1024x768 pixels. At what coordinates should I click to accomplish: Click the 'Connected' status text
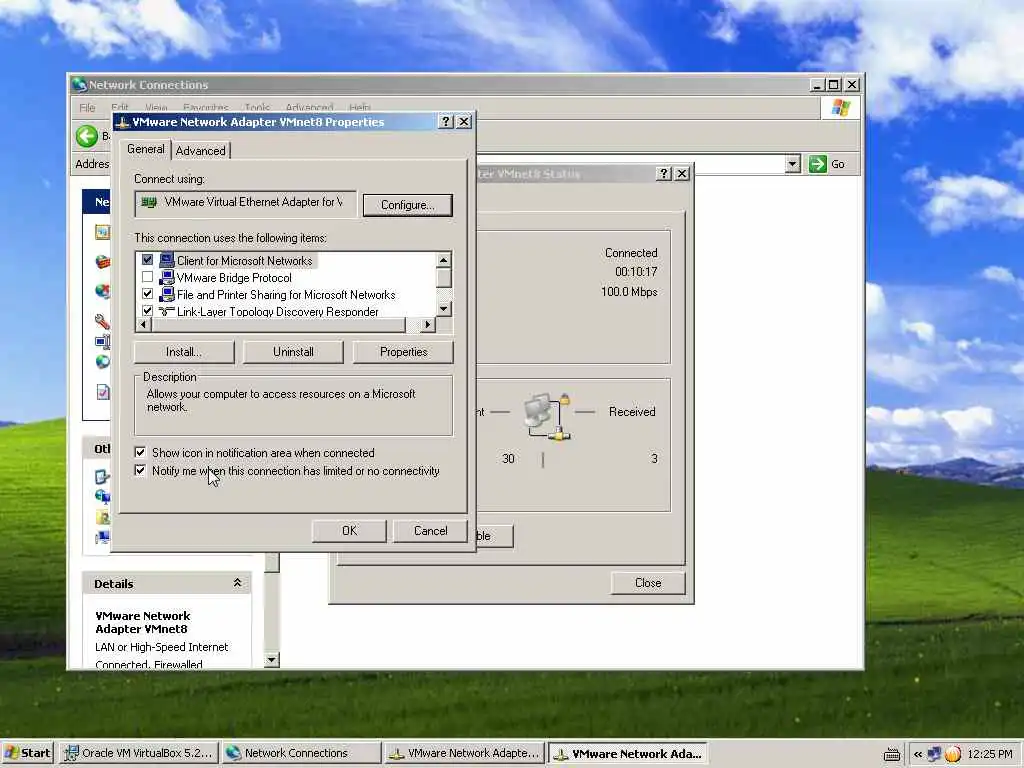(x=631, y=253)
